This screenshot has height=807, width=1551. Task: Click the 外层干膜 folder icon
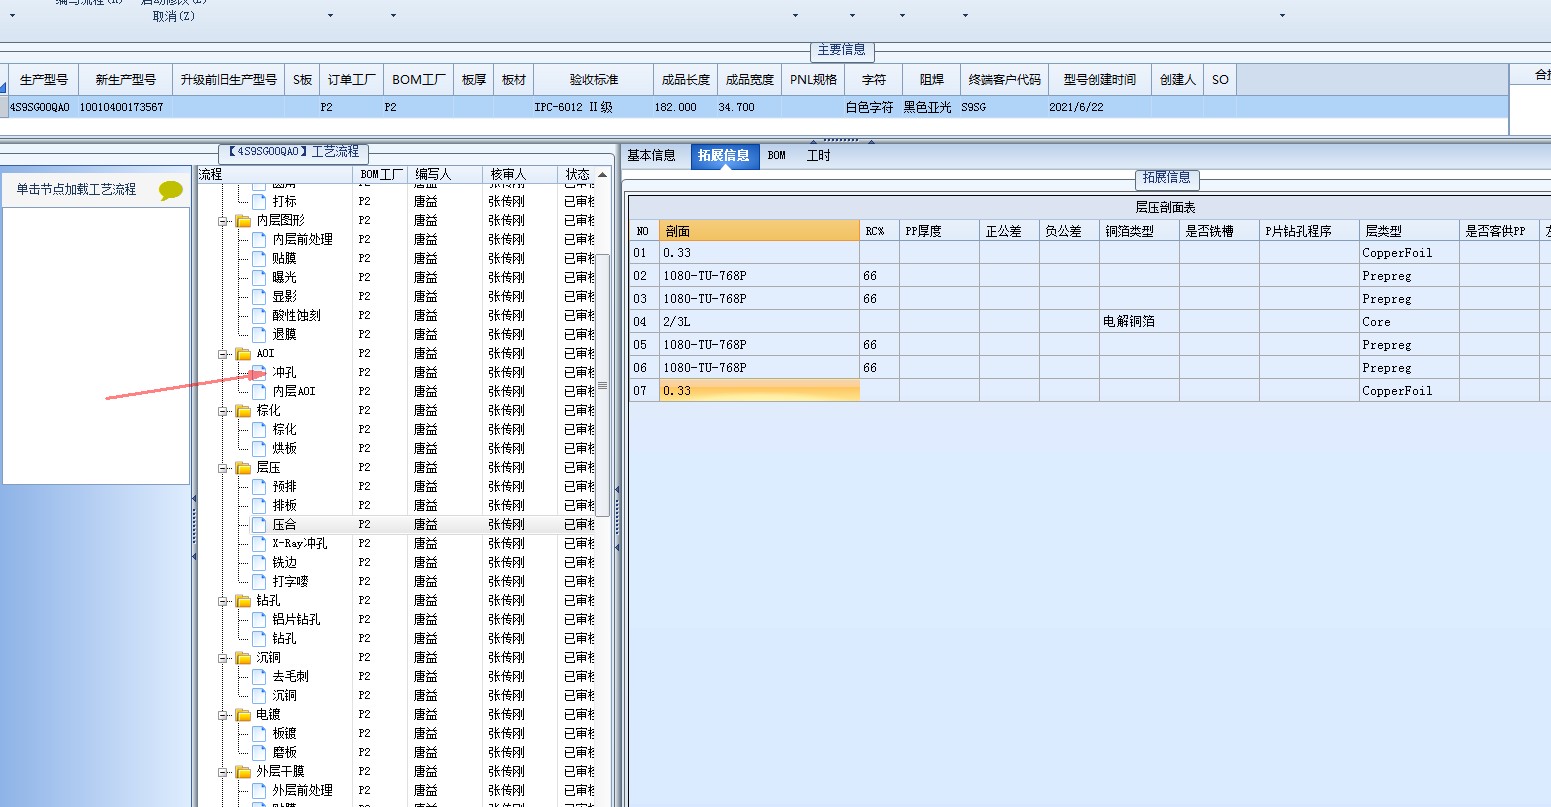pyautogui.click(x=243, y=771)
